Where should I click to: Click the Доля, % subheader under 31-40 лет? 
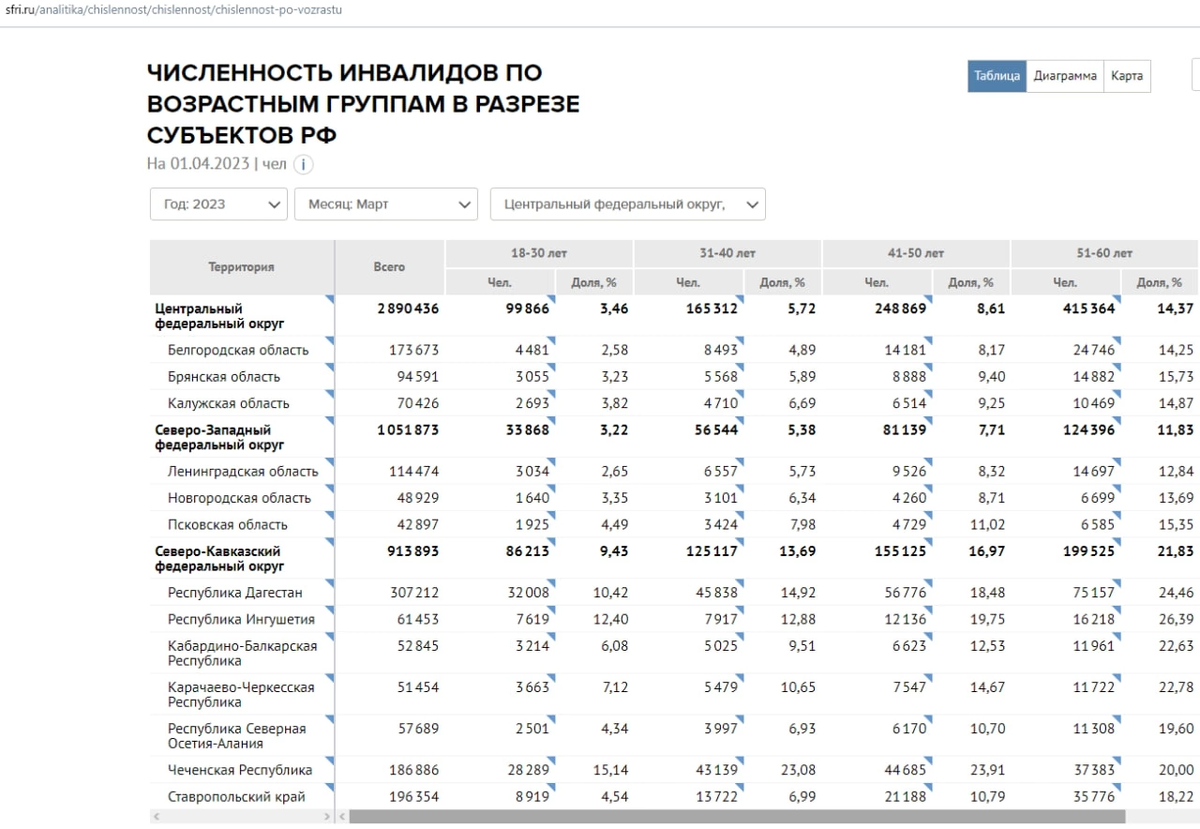(x=781, y=282)
